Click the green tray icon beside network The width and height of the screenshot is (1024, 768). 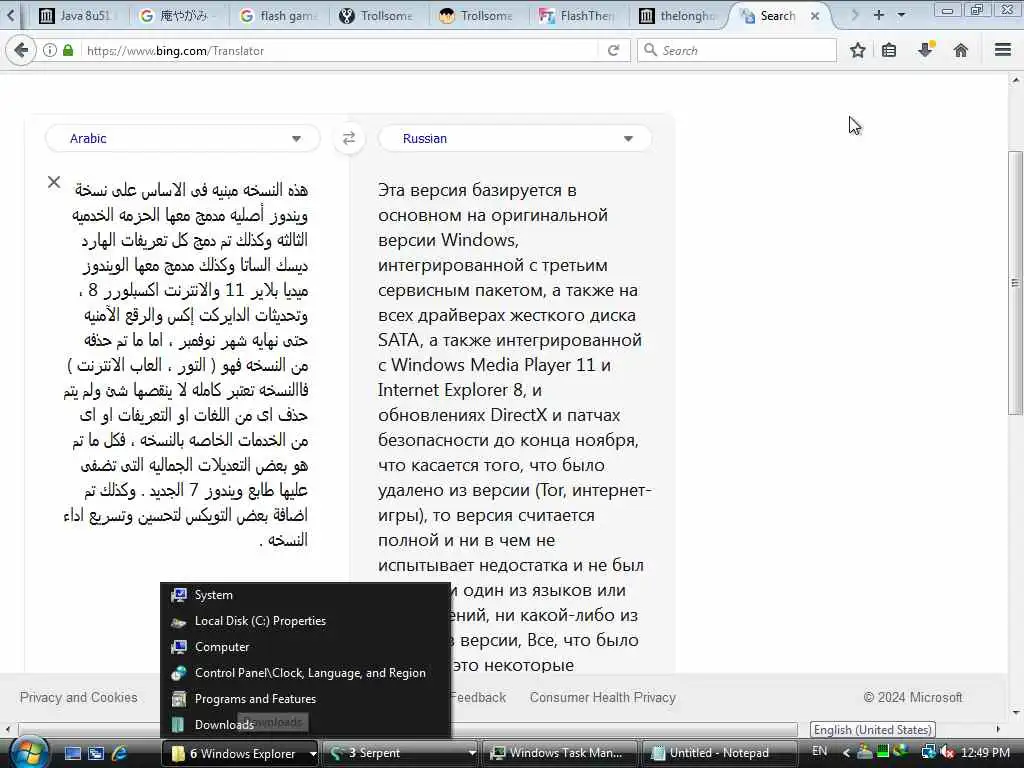click(x=883, y=752)
